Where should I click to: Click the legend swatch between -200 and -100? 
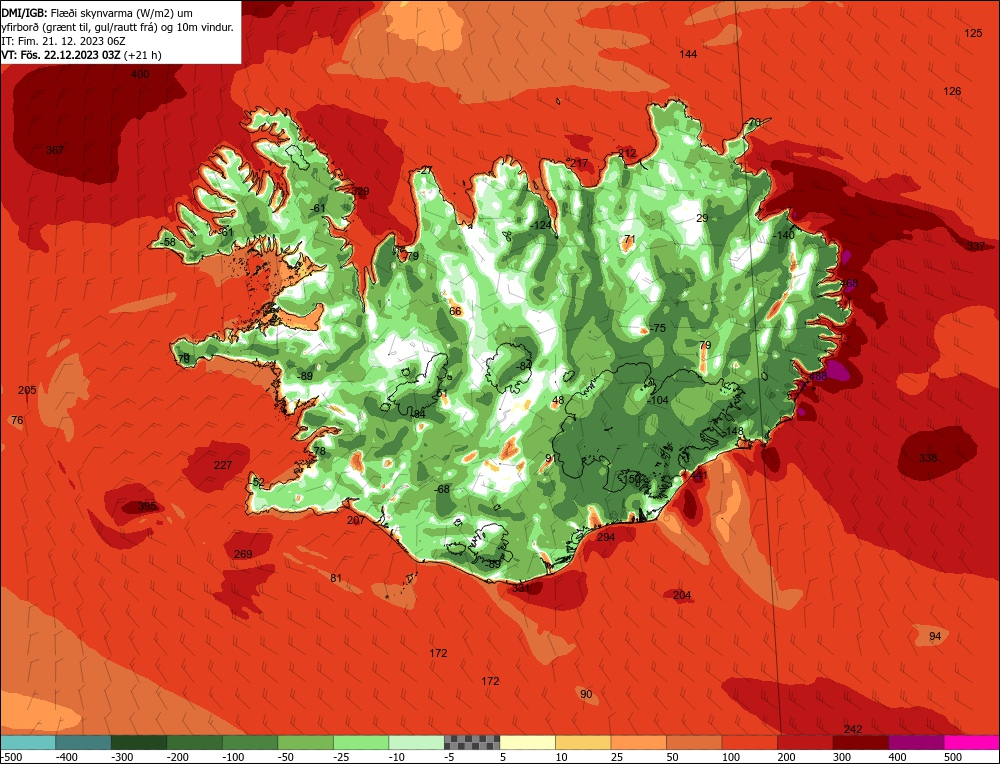(195, 742)
